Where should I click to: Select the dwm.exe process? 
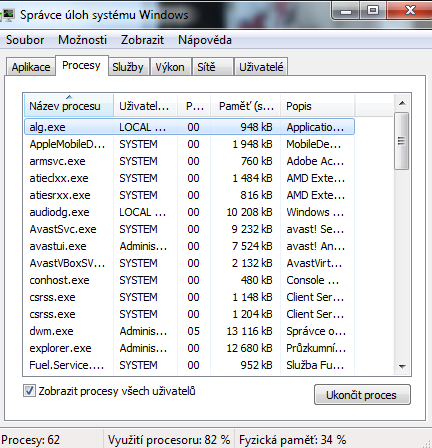pyautogui.click(x=189, y=331)
